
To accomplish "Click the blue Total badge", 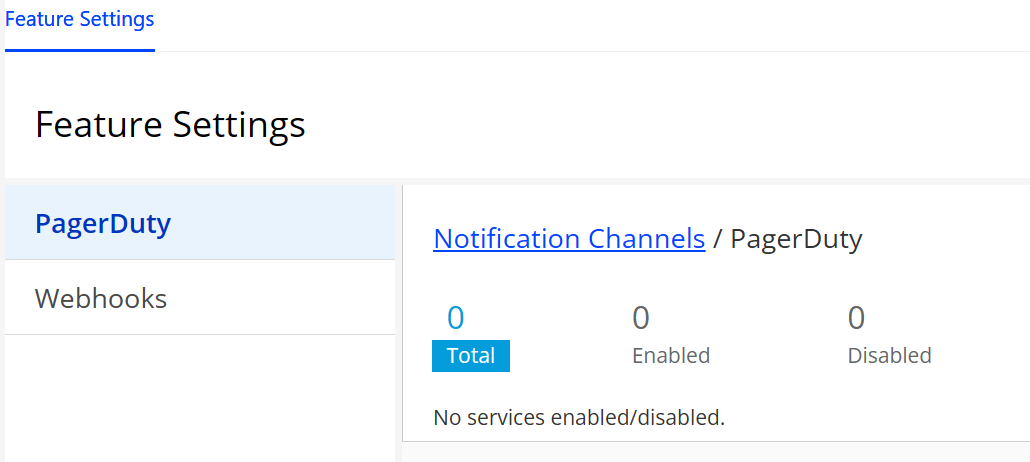I will [x=471, y=356].
